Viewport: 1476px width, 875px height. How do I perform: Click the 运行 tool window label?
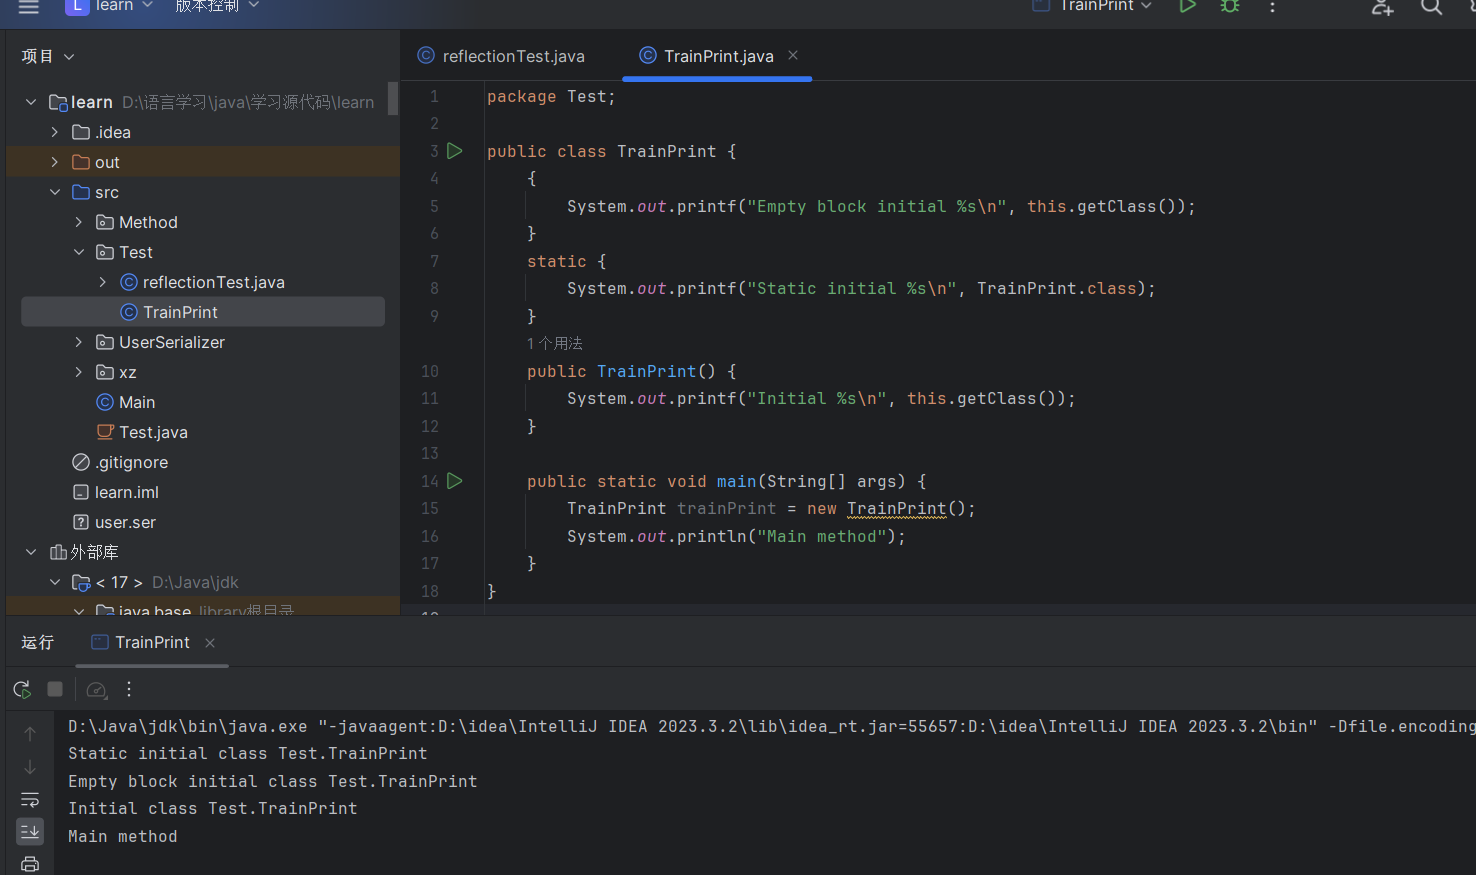coord(38,642)
